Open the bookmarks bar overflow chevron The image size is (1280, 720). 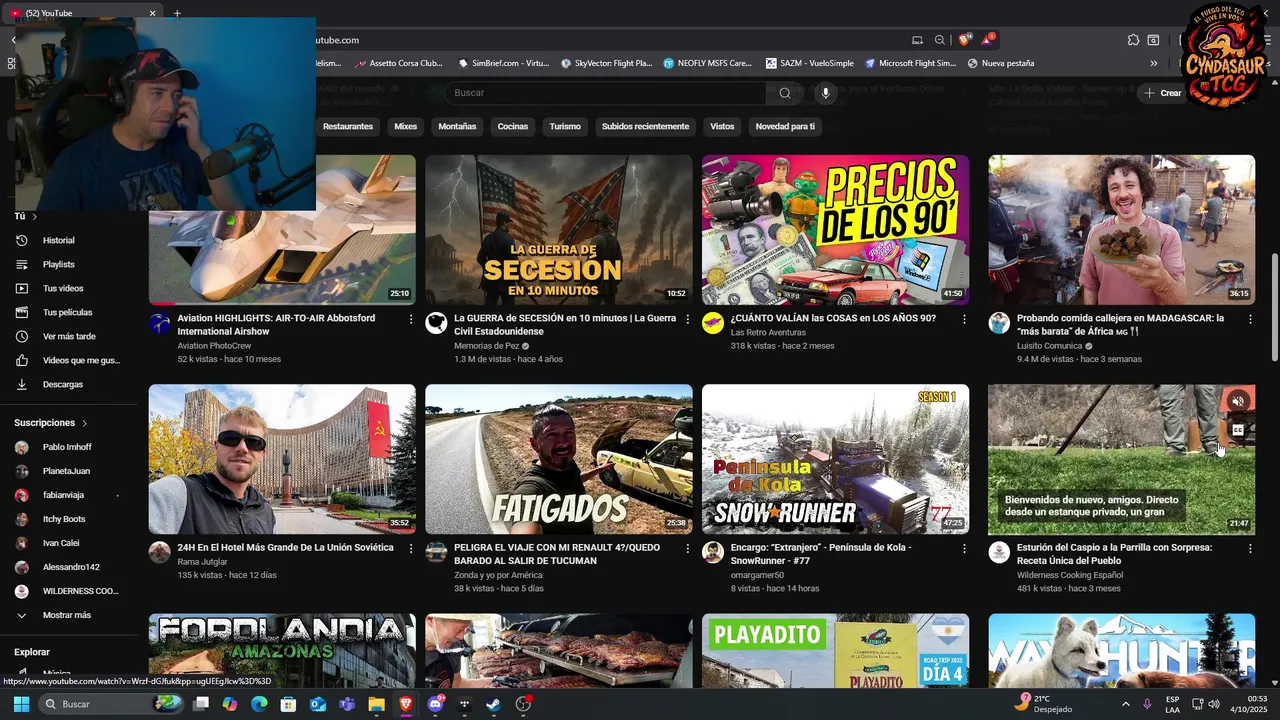(x=1153, y=63)
